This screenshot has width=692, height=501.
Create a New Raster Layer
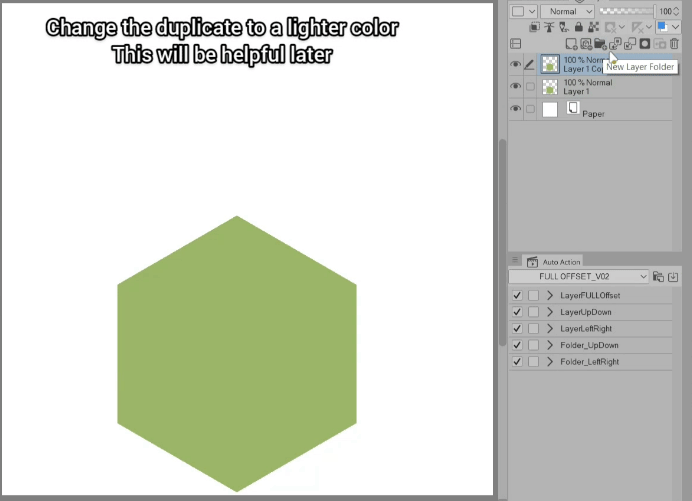pyautogui.click(x=571, y=44)
